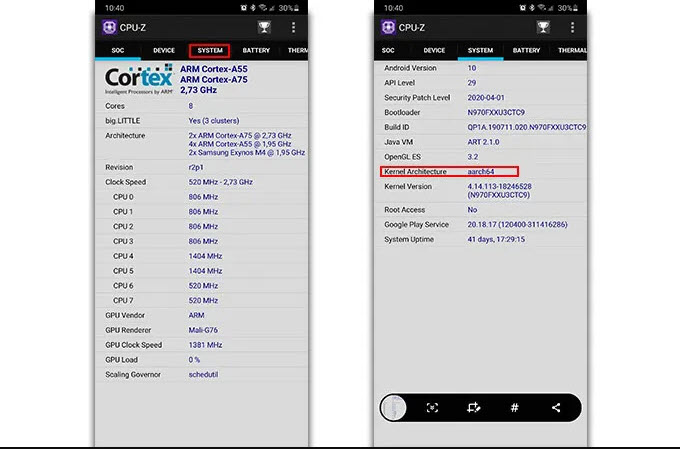Viewport: 680px width, 449px height.
Task: Select '2x ARM Cortex-A75 @ 2,73 GHz' line
Action: click(240, 135)
